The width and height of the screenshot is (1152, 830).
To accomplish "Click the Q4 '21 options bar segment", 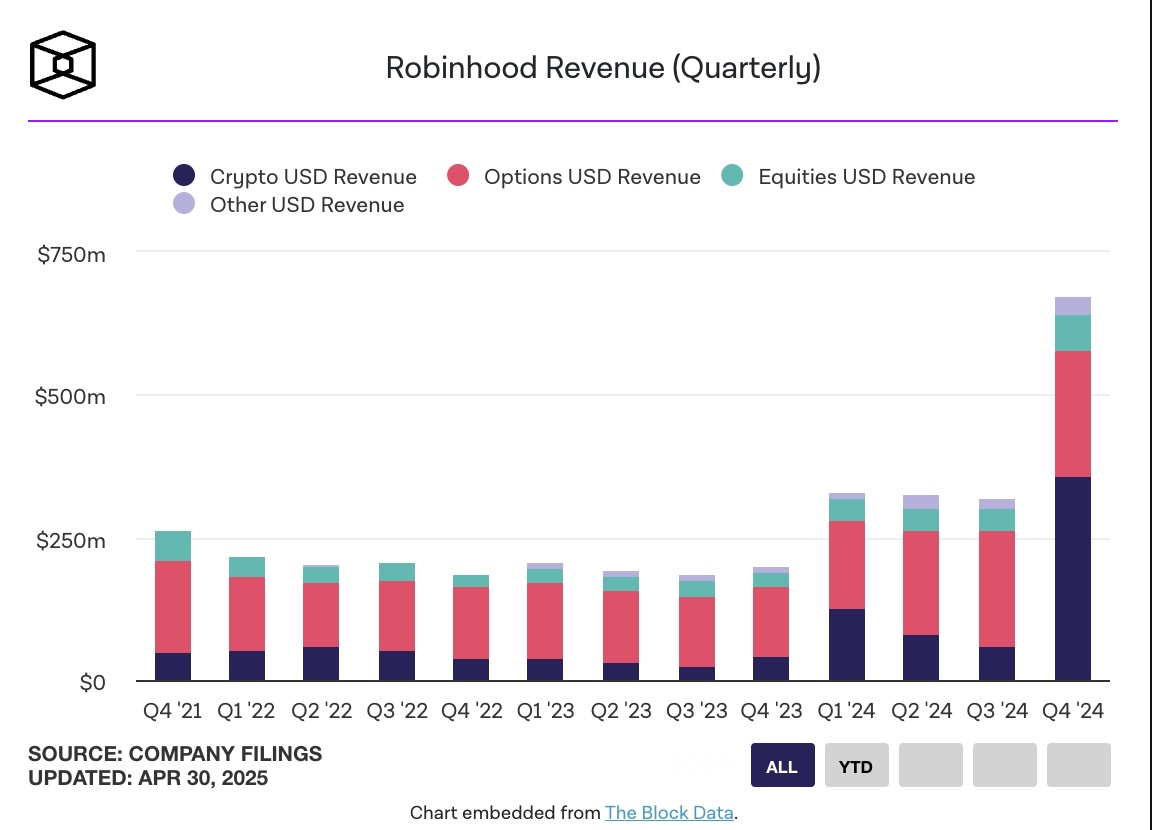I will 173,607.
